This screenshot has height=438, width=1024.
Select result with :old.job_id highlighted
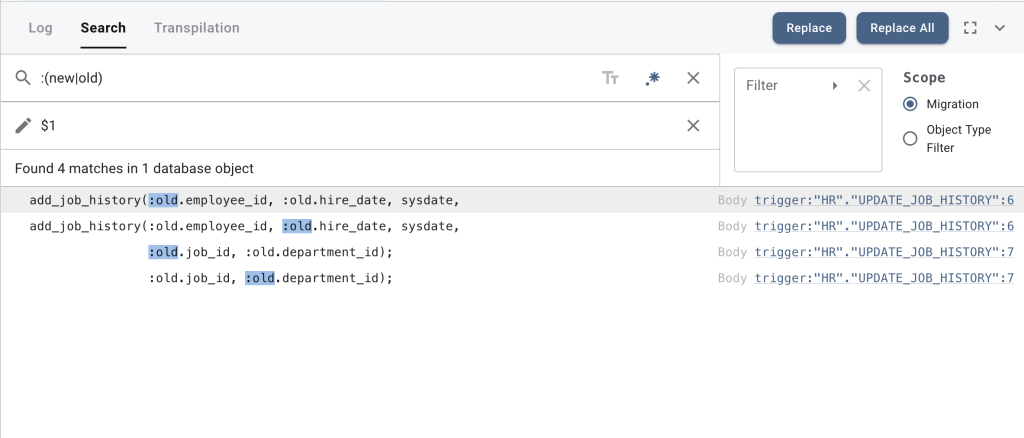point(512,252)
